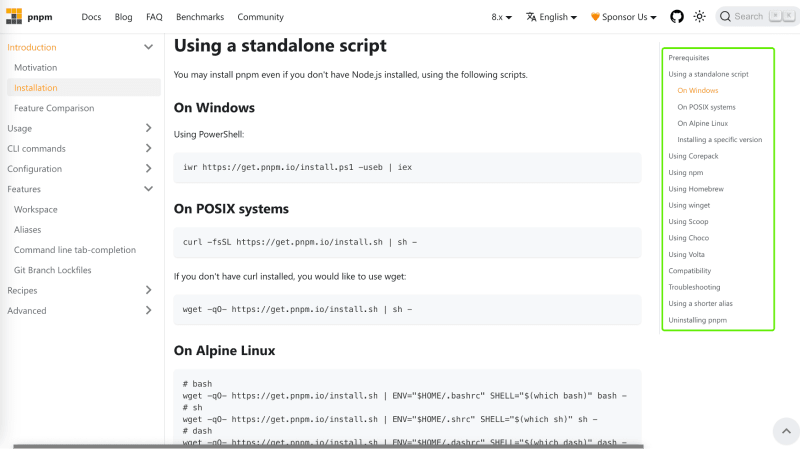Open the Community menu item
This screenshot has width=800, height=449.
pyautogui.click(x=260, y=17)
